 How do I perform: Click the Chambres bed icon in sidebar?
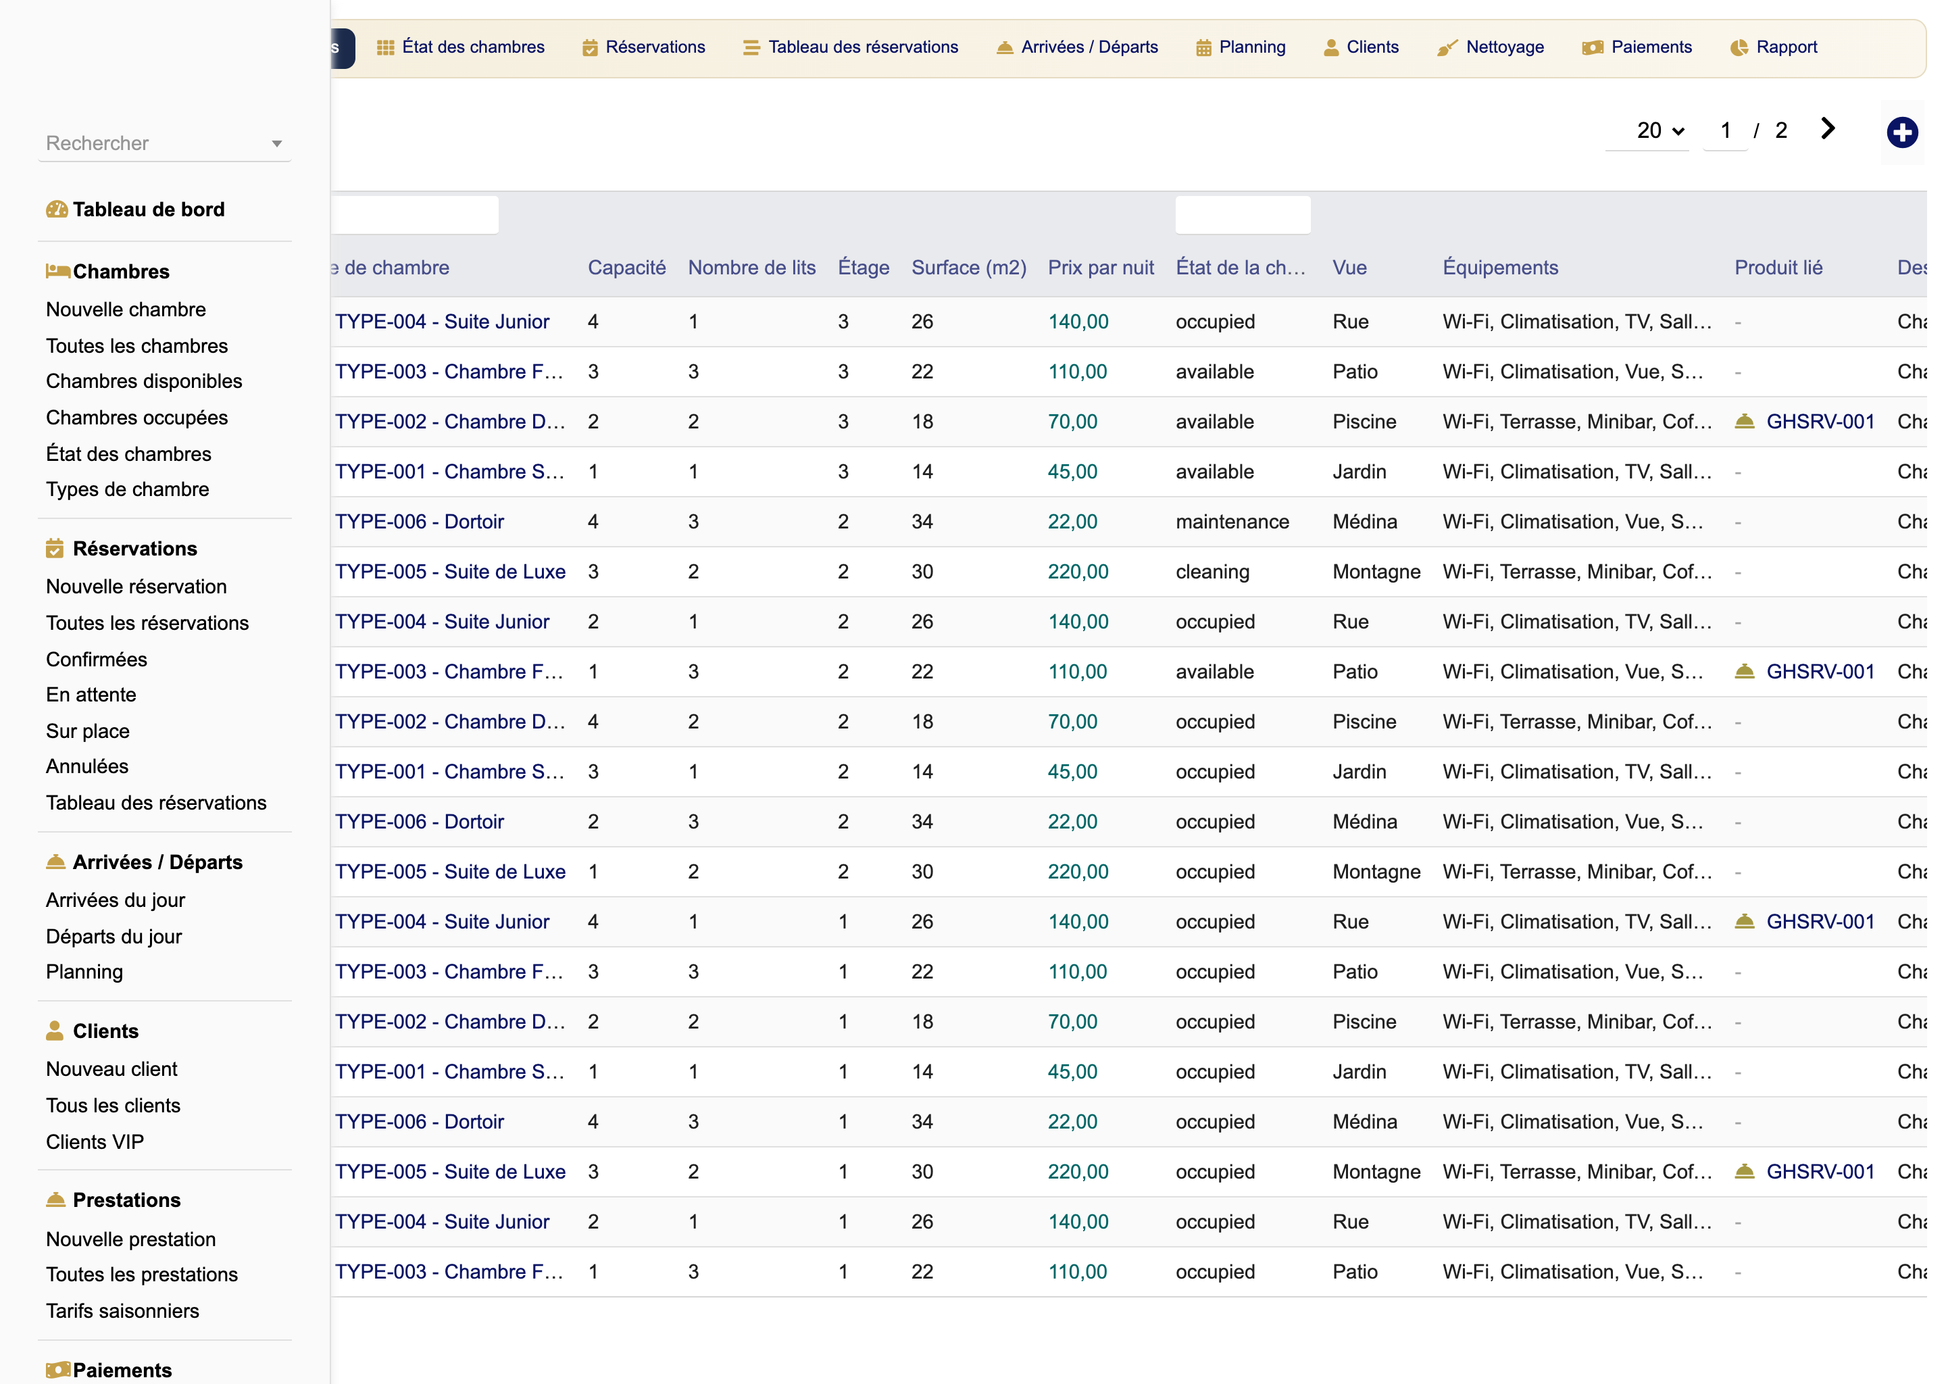(58, 271)
